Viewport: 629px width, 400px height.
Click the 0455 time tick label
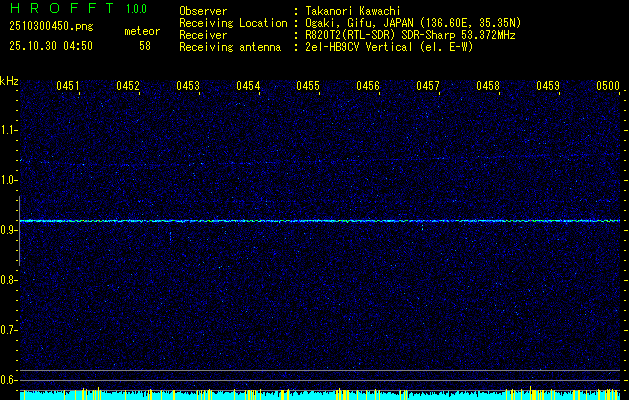308,87
